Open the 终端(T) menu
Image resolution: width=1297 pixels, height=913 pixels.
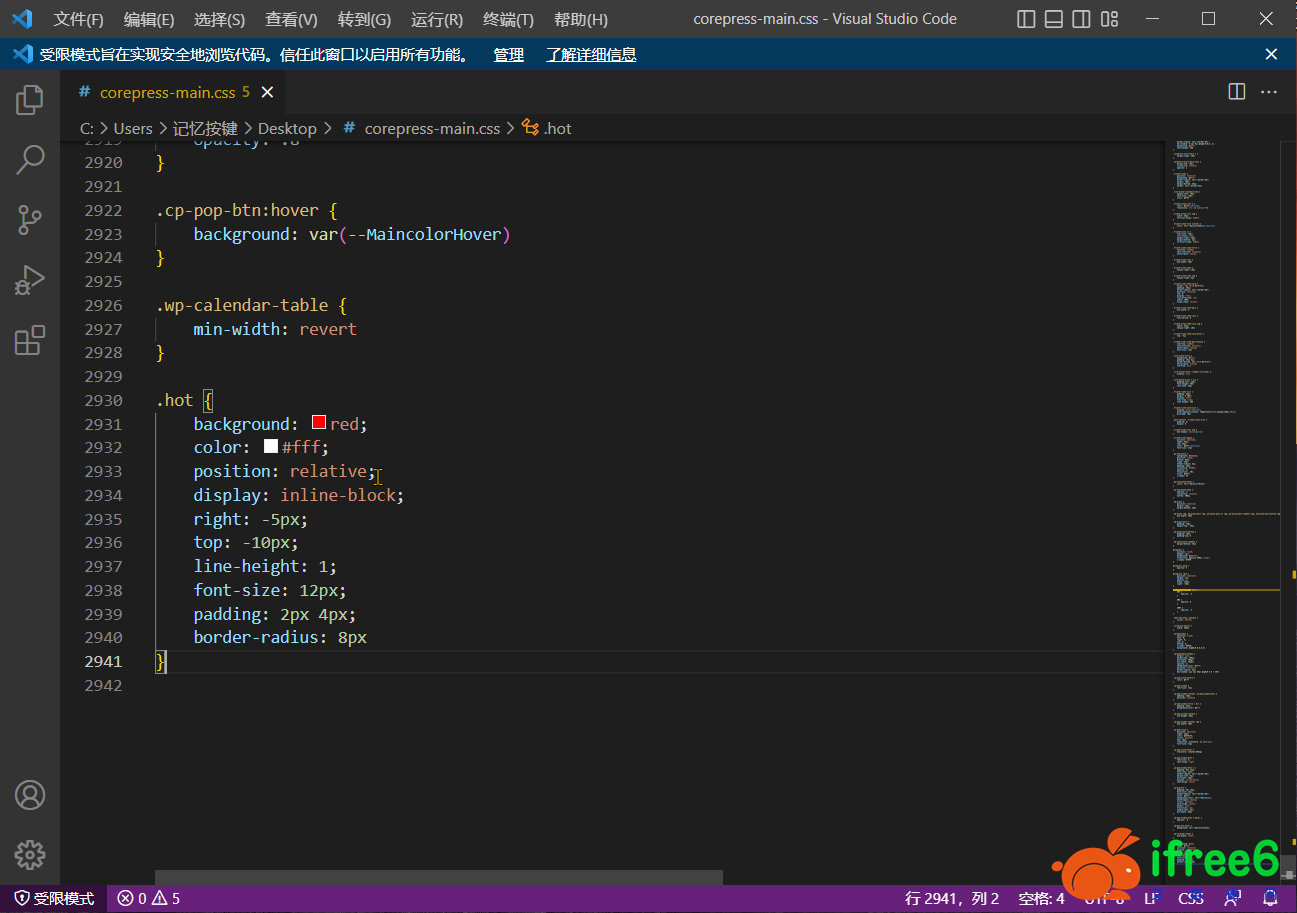pyautogui.click(x=508, y=19)
